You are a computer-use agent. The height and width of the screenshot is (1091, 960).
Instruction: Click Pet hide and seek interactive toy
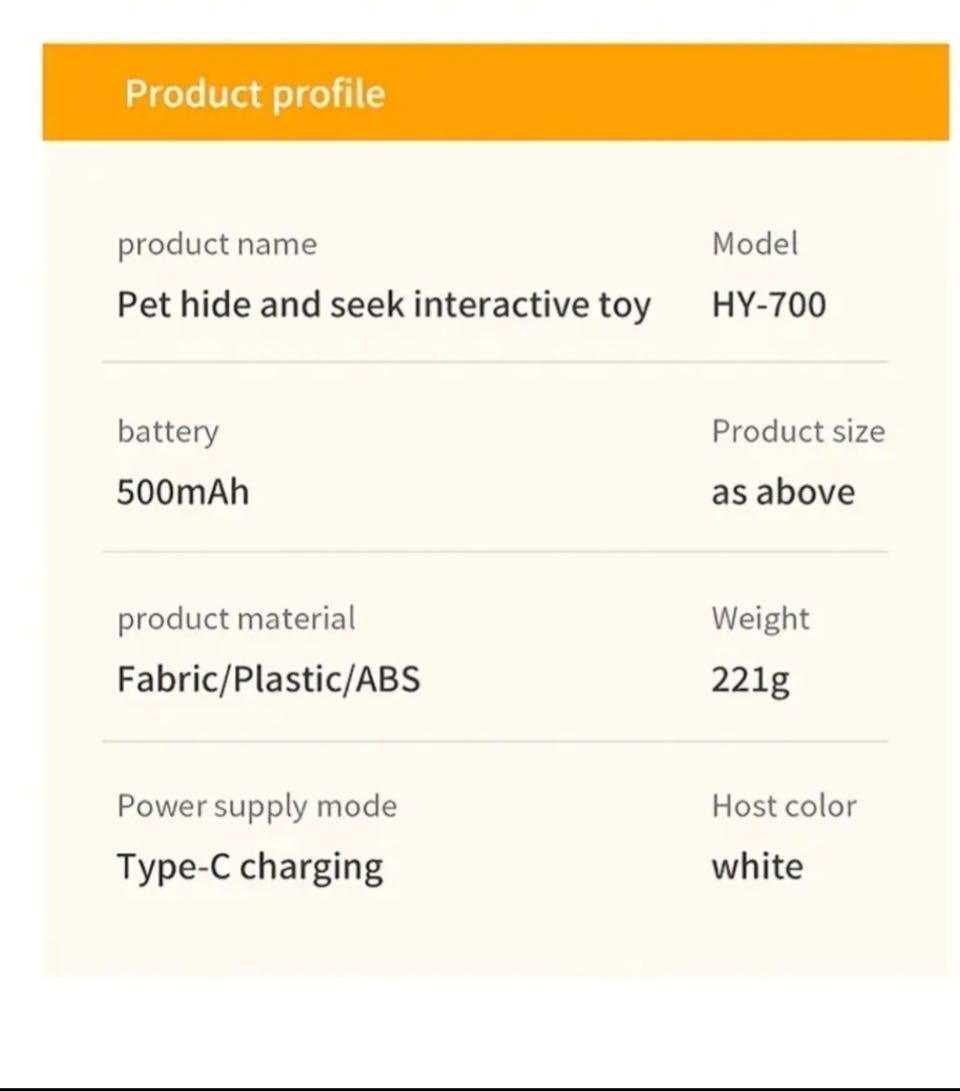coord(384,305)
